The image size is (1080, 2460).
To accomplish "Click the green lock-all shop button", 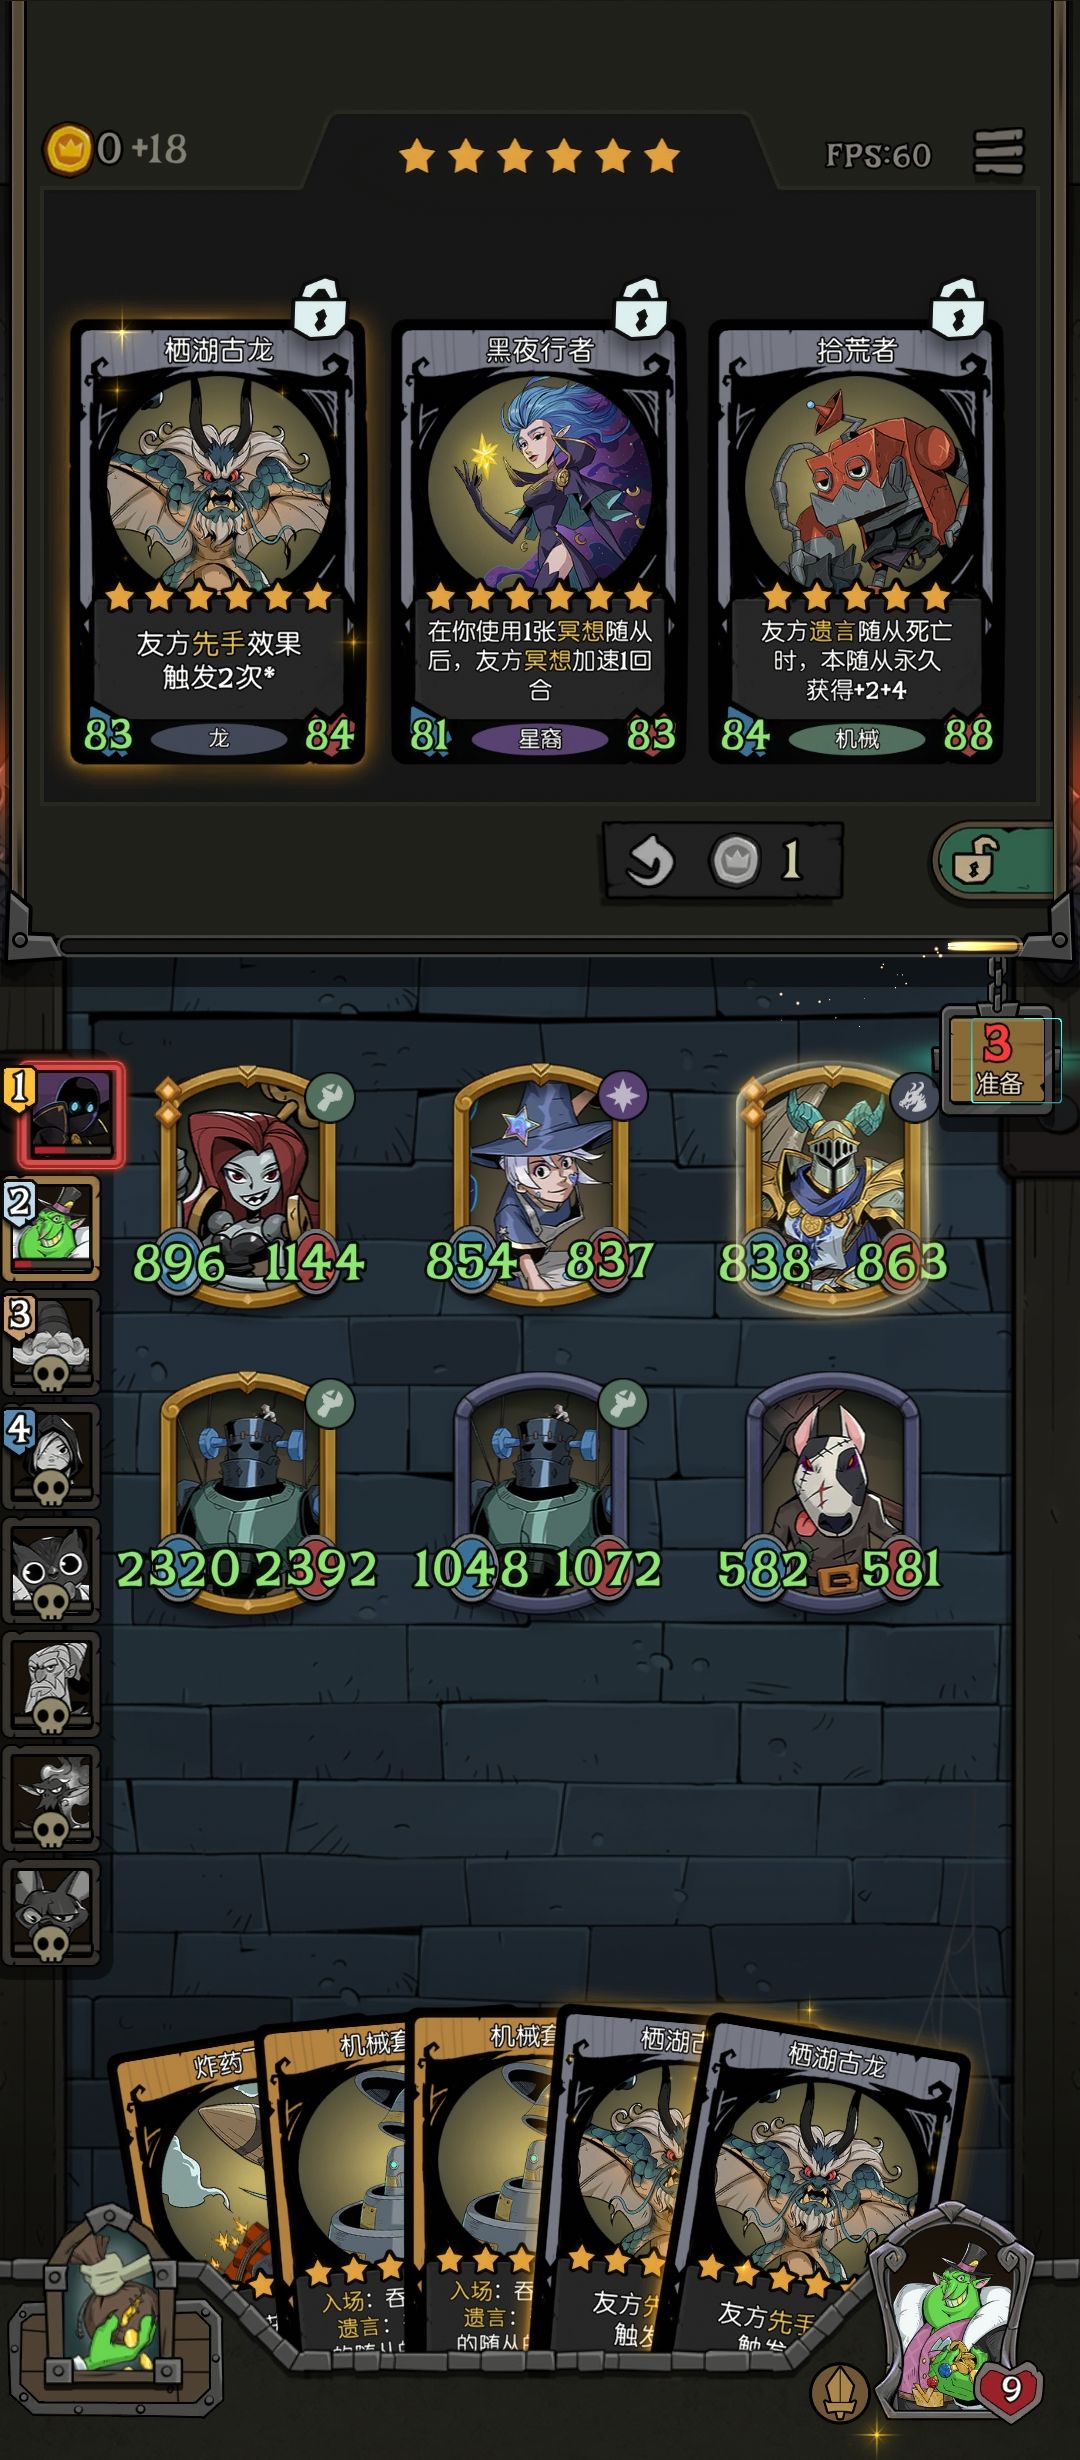I will [x=993, y=860].
